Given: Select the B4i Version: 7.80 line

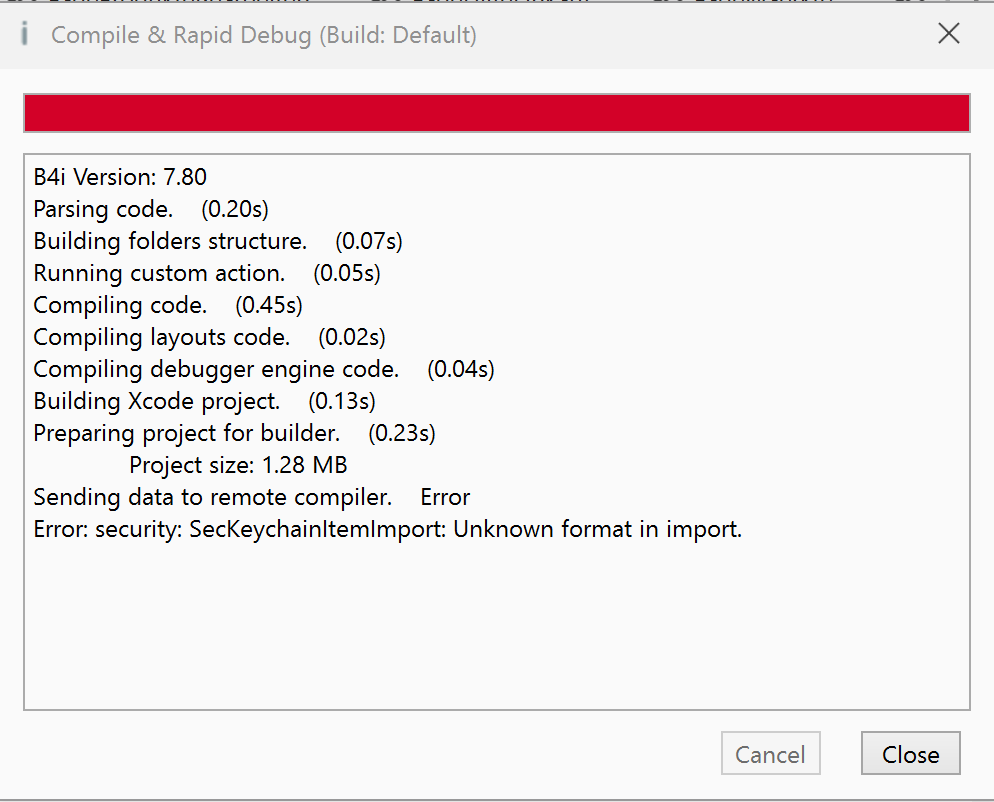Looking at the screenshot, I should click(x=120, y=178).
